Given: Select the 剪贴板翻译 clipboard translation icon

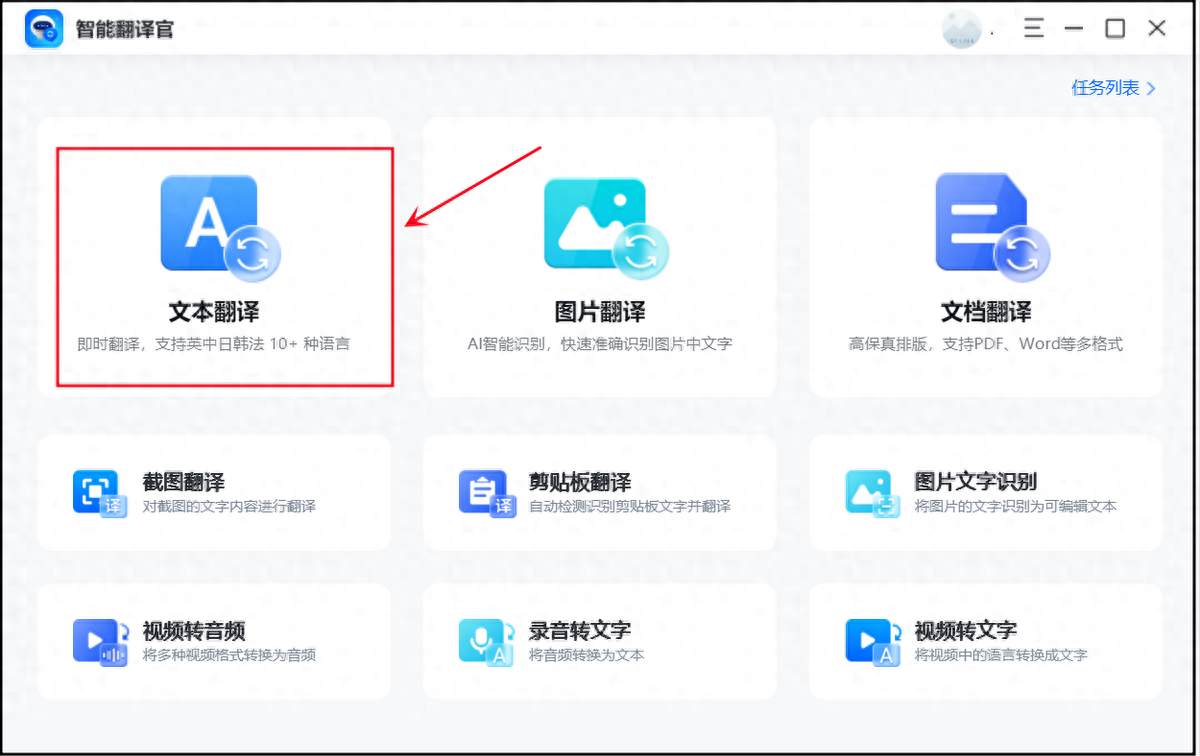Looking at the screenshot, I should point(487,493).
